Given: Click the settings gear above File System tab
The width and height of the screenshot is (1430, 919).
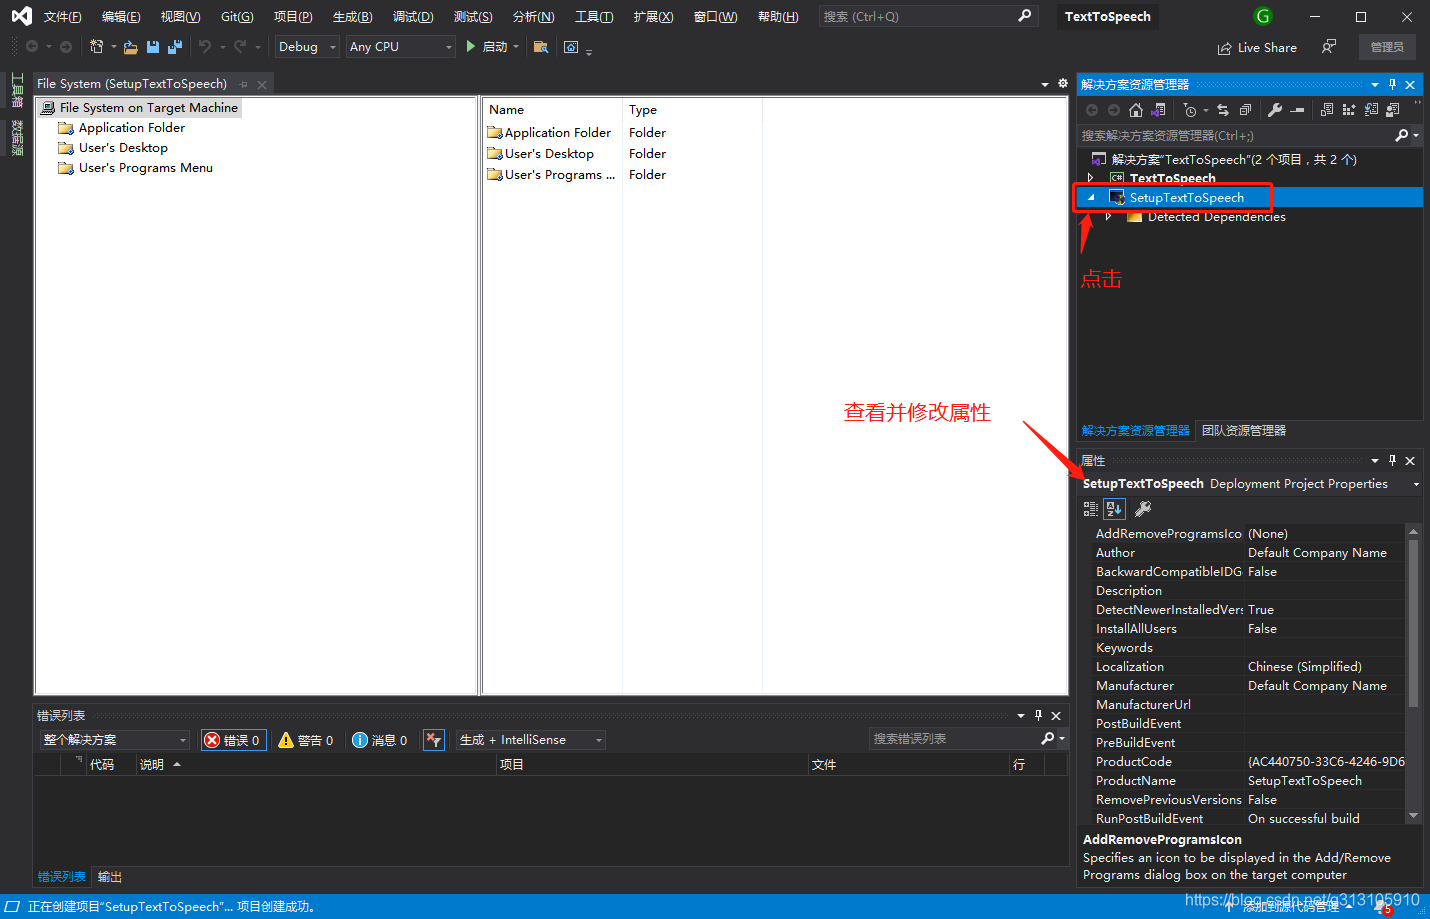Looking at the screenshot, I should (1063, 84).
